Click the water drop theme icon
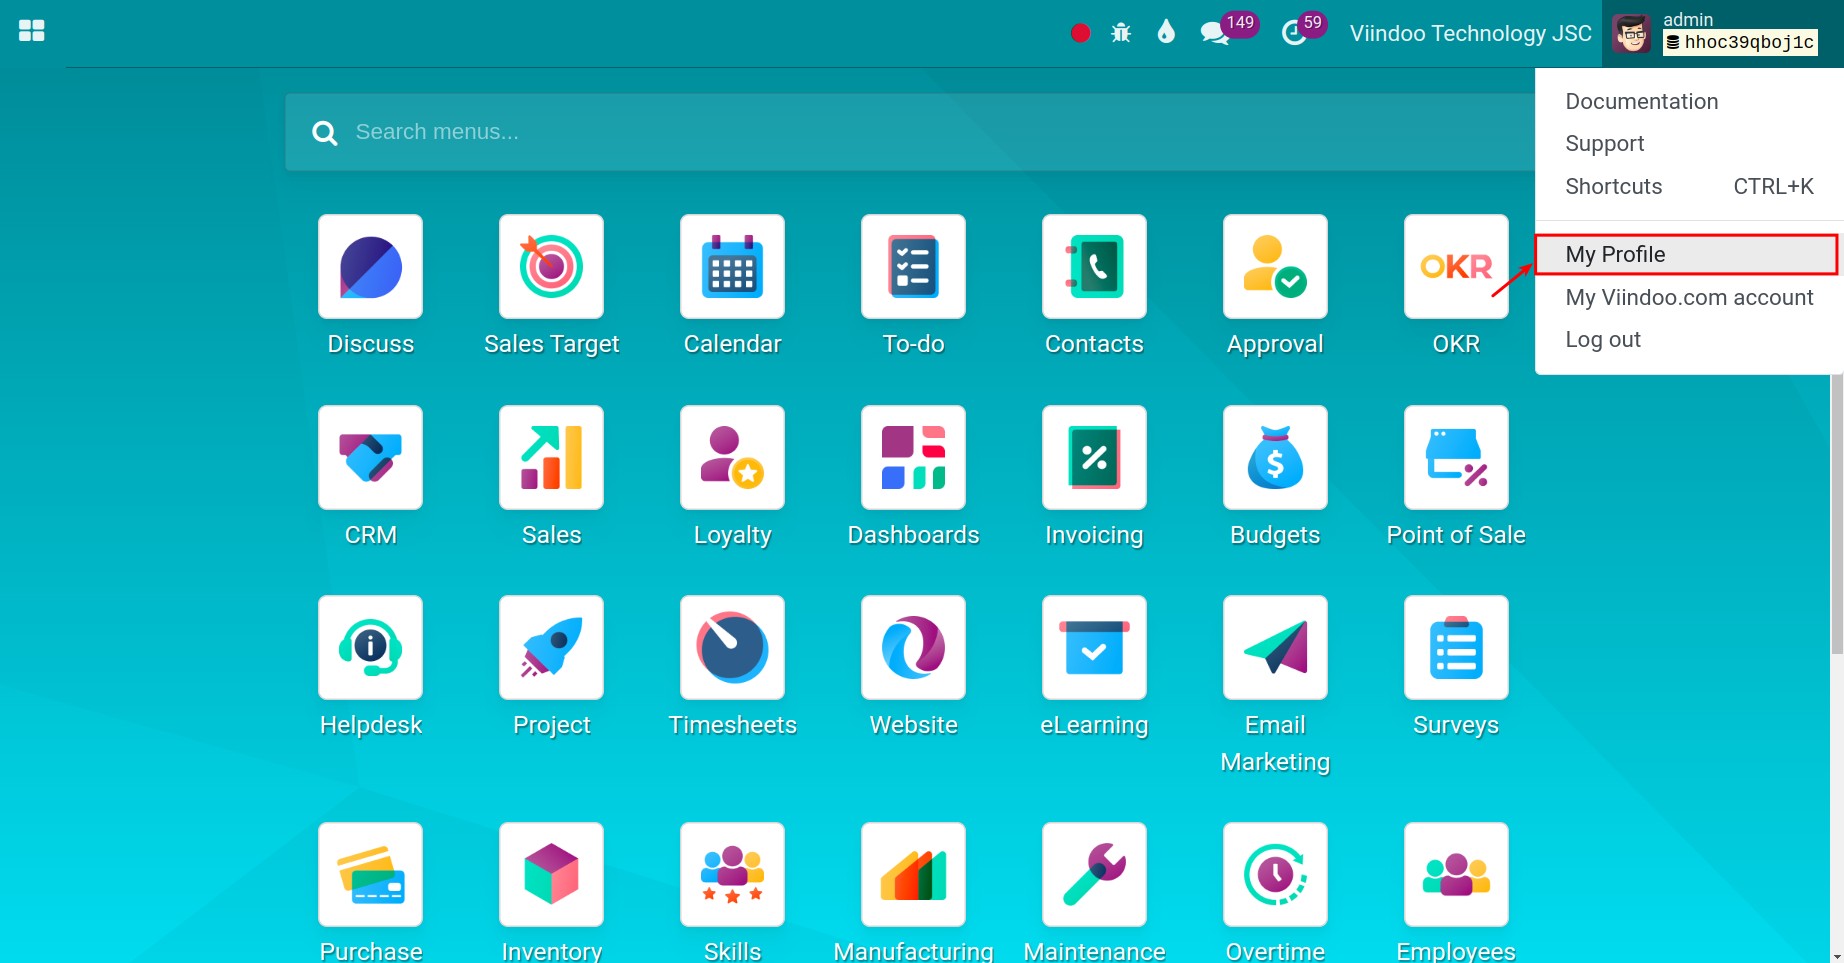 (1166, 32)
